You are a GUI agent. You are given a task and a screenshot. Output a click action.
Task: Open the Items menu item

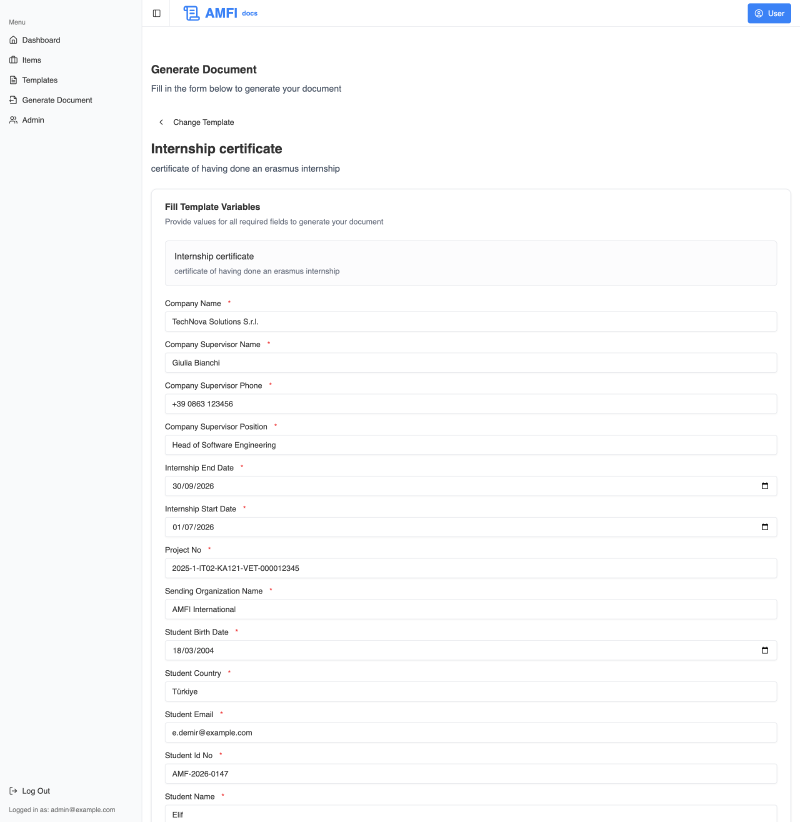click(x=71, y=60)
